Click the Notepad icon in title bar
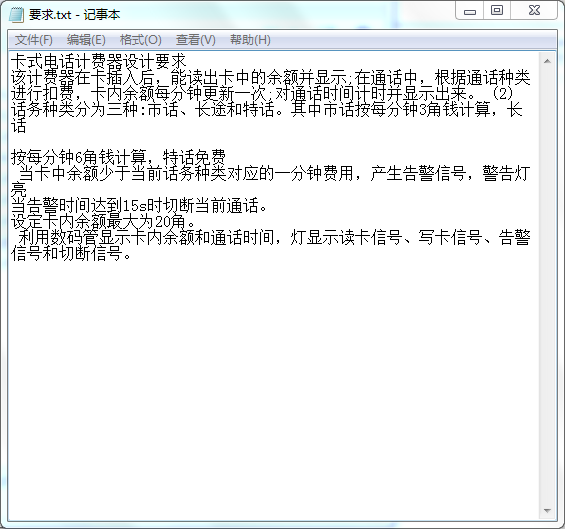Viewport: 565px width, 529px height. tap(16, 15)
